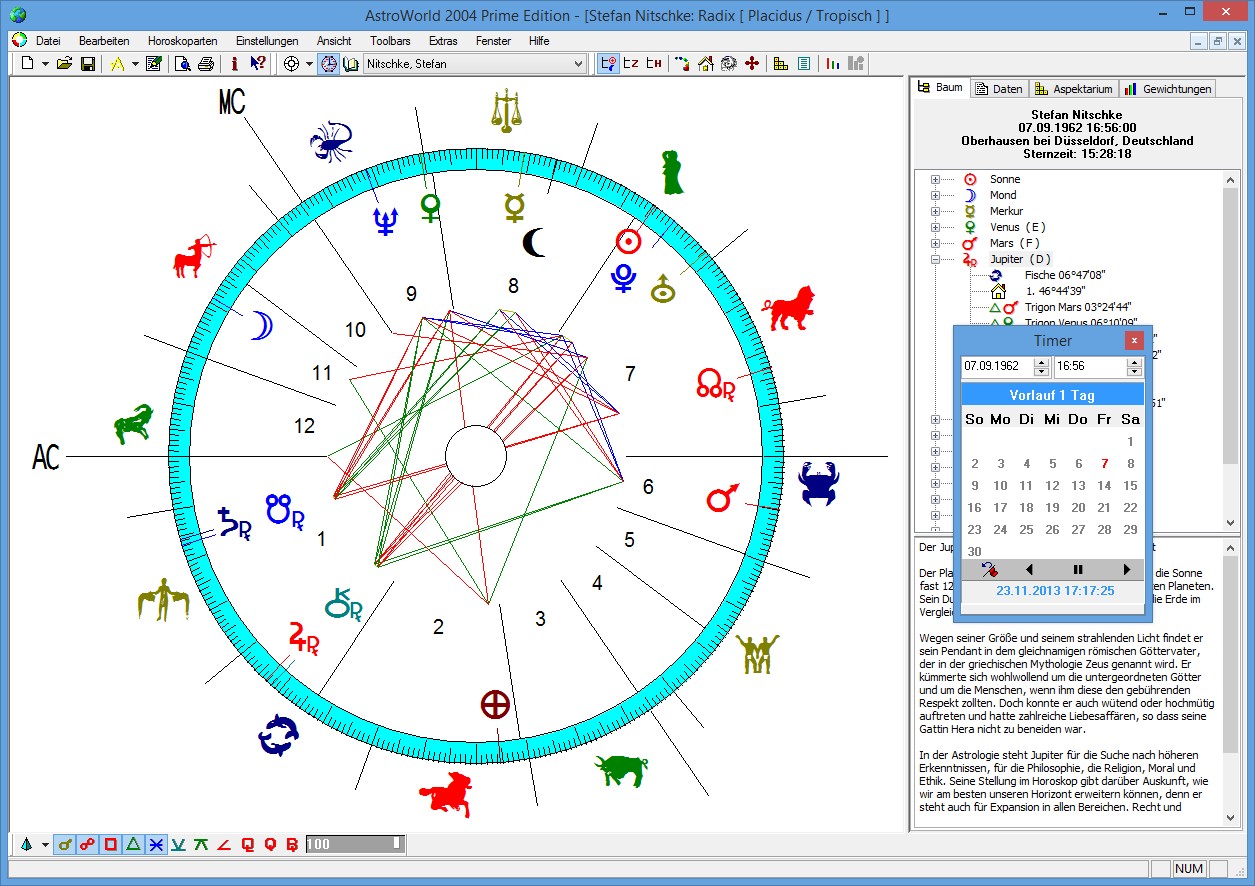This screenshot has height=886, width=1255.
Task: Open the Horoskoparten menu
Action: [x=182, y=41]
